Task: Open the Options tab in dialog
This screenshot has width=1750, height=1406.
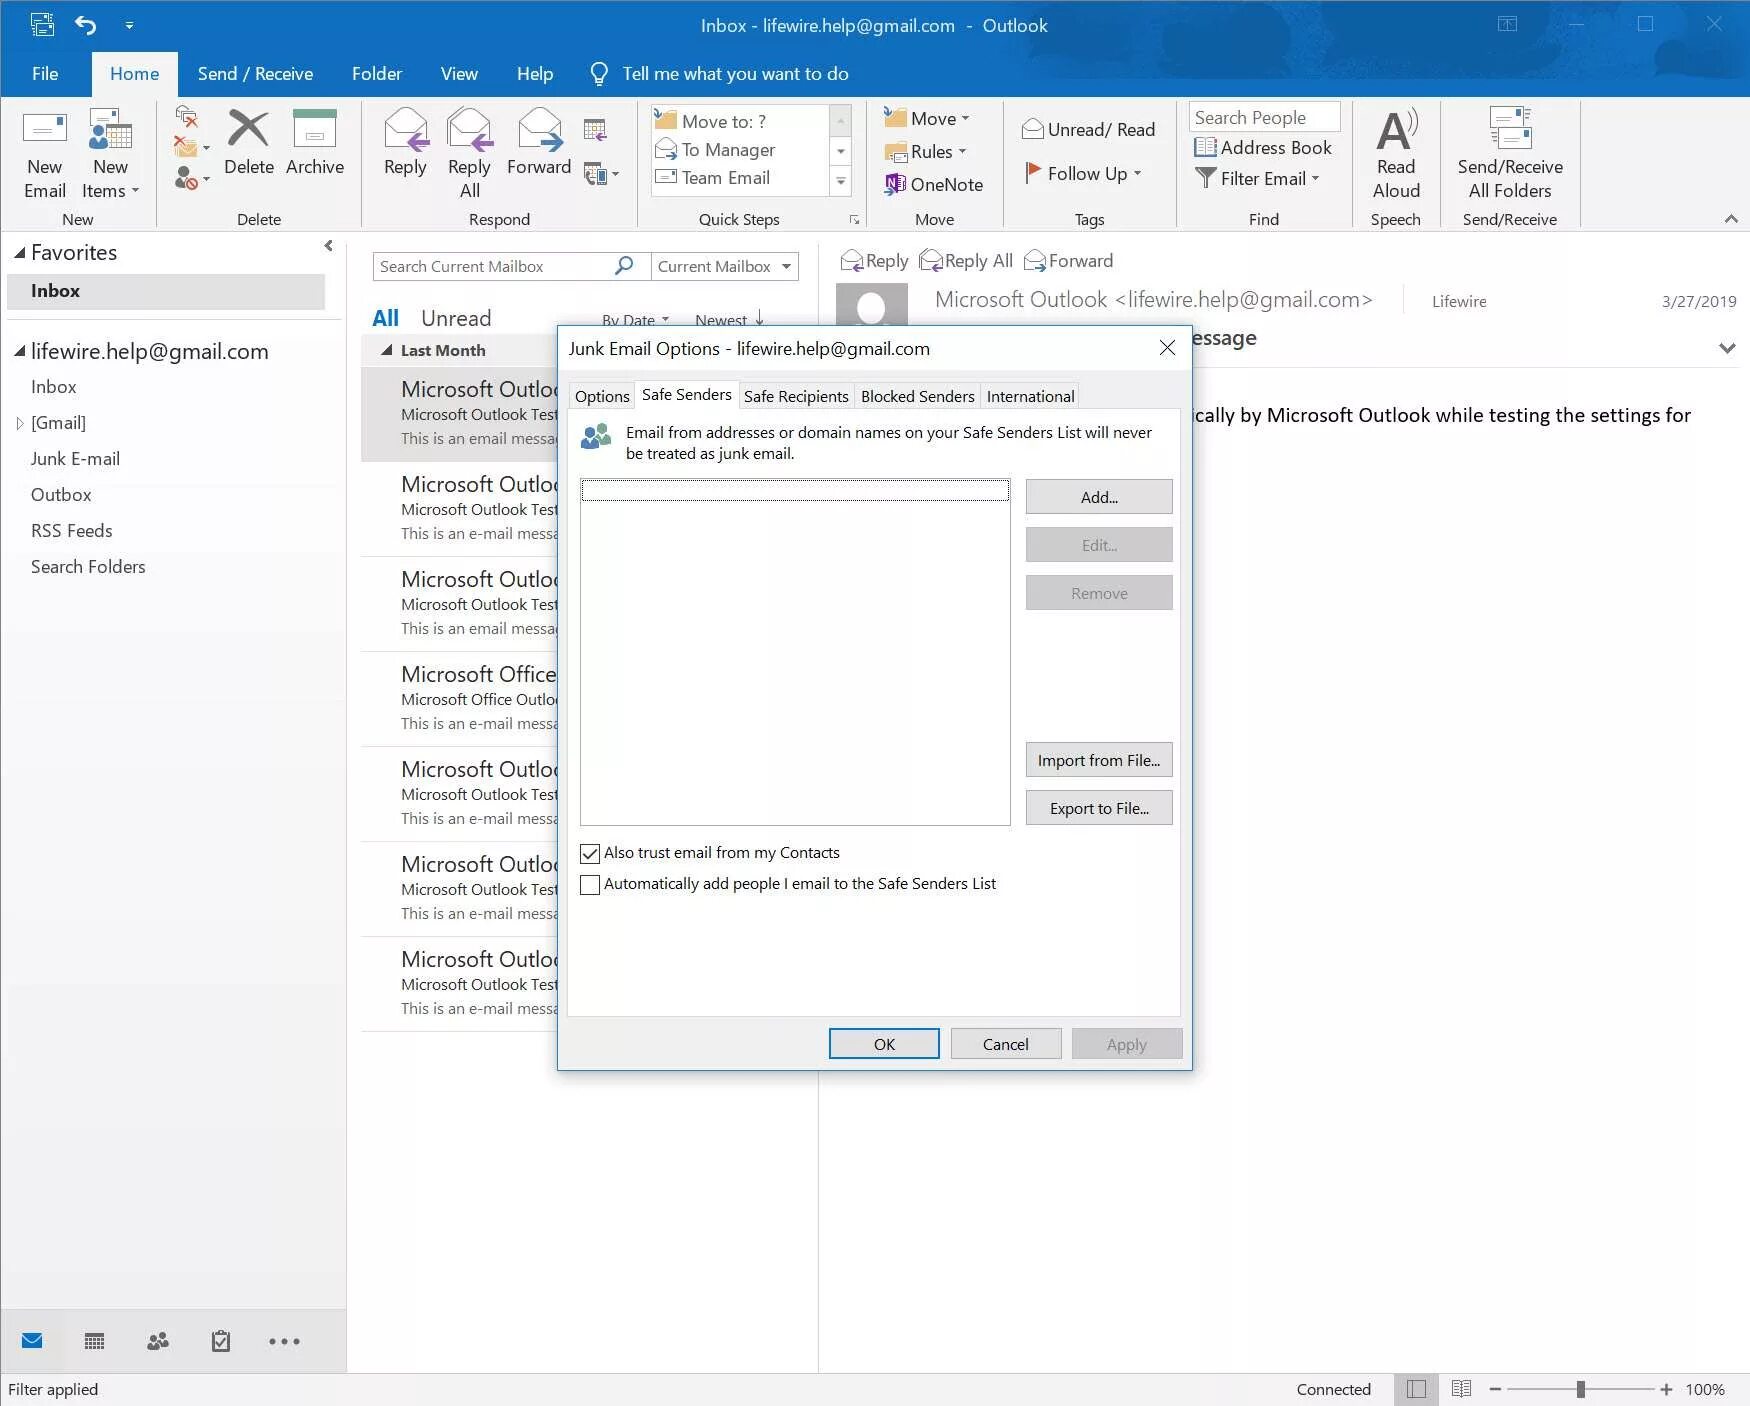Action: coord(602,396)
